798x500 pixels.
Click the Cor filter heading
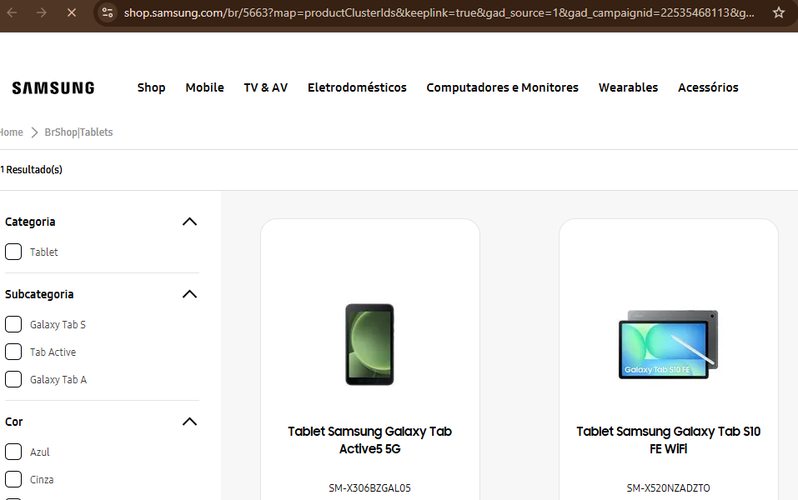pos(14,422)
